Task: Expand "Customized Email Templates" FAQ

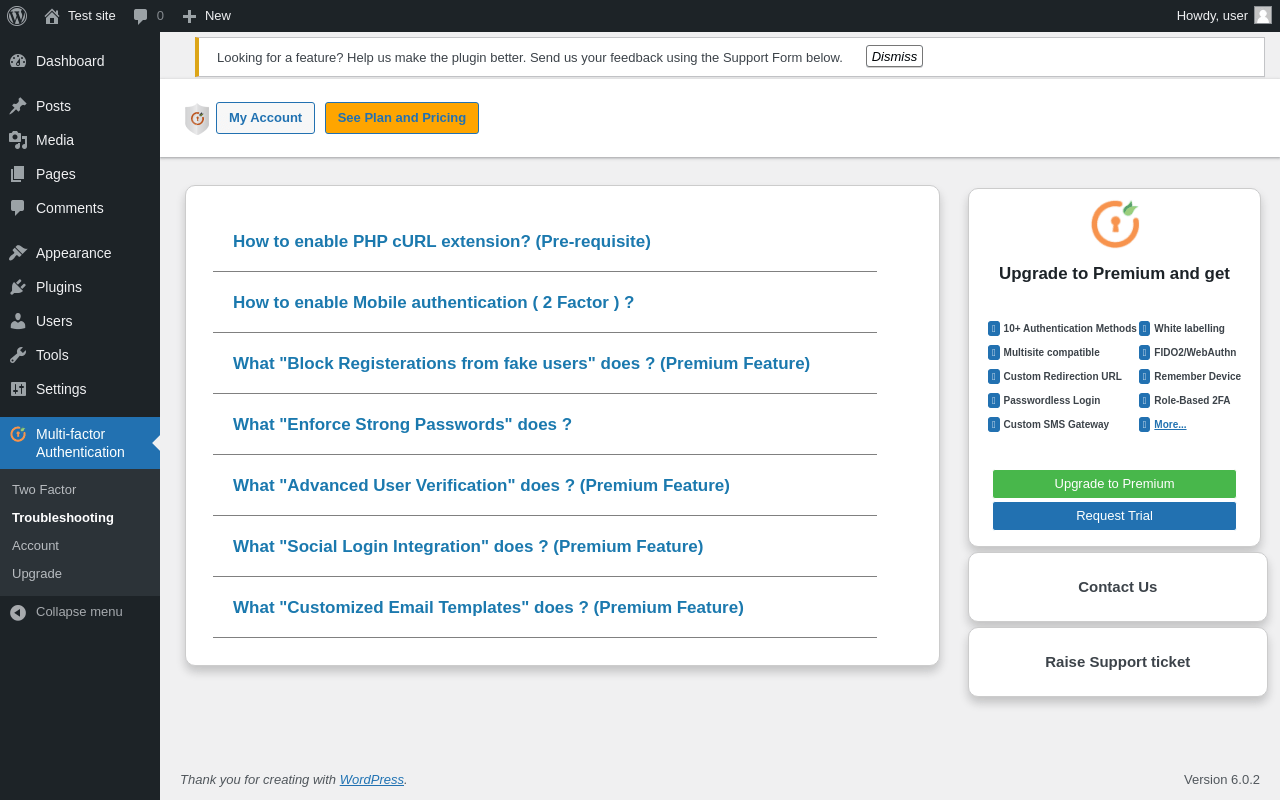Action: coord(488,608)
